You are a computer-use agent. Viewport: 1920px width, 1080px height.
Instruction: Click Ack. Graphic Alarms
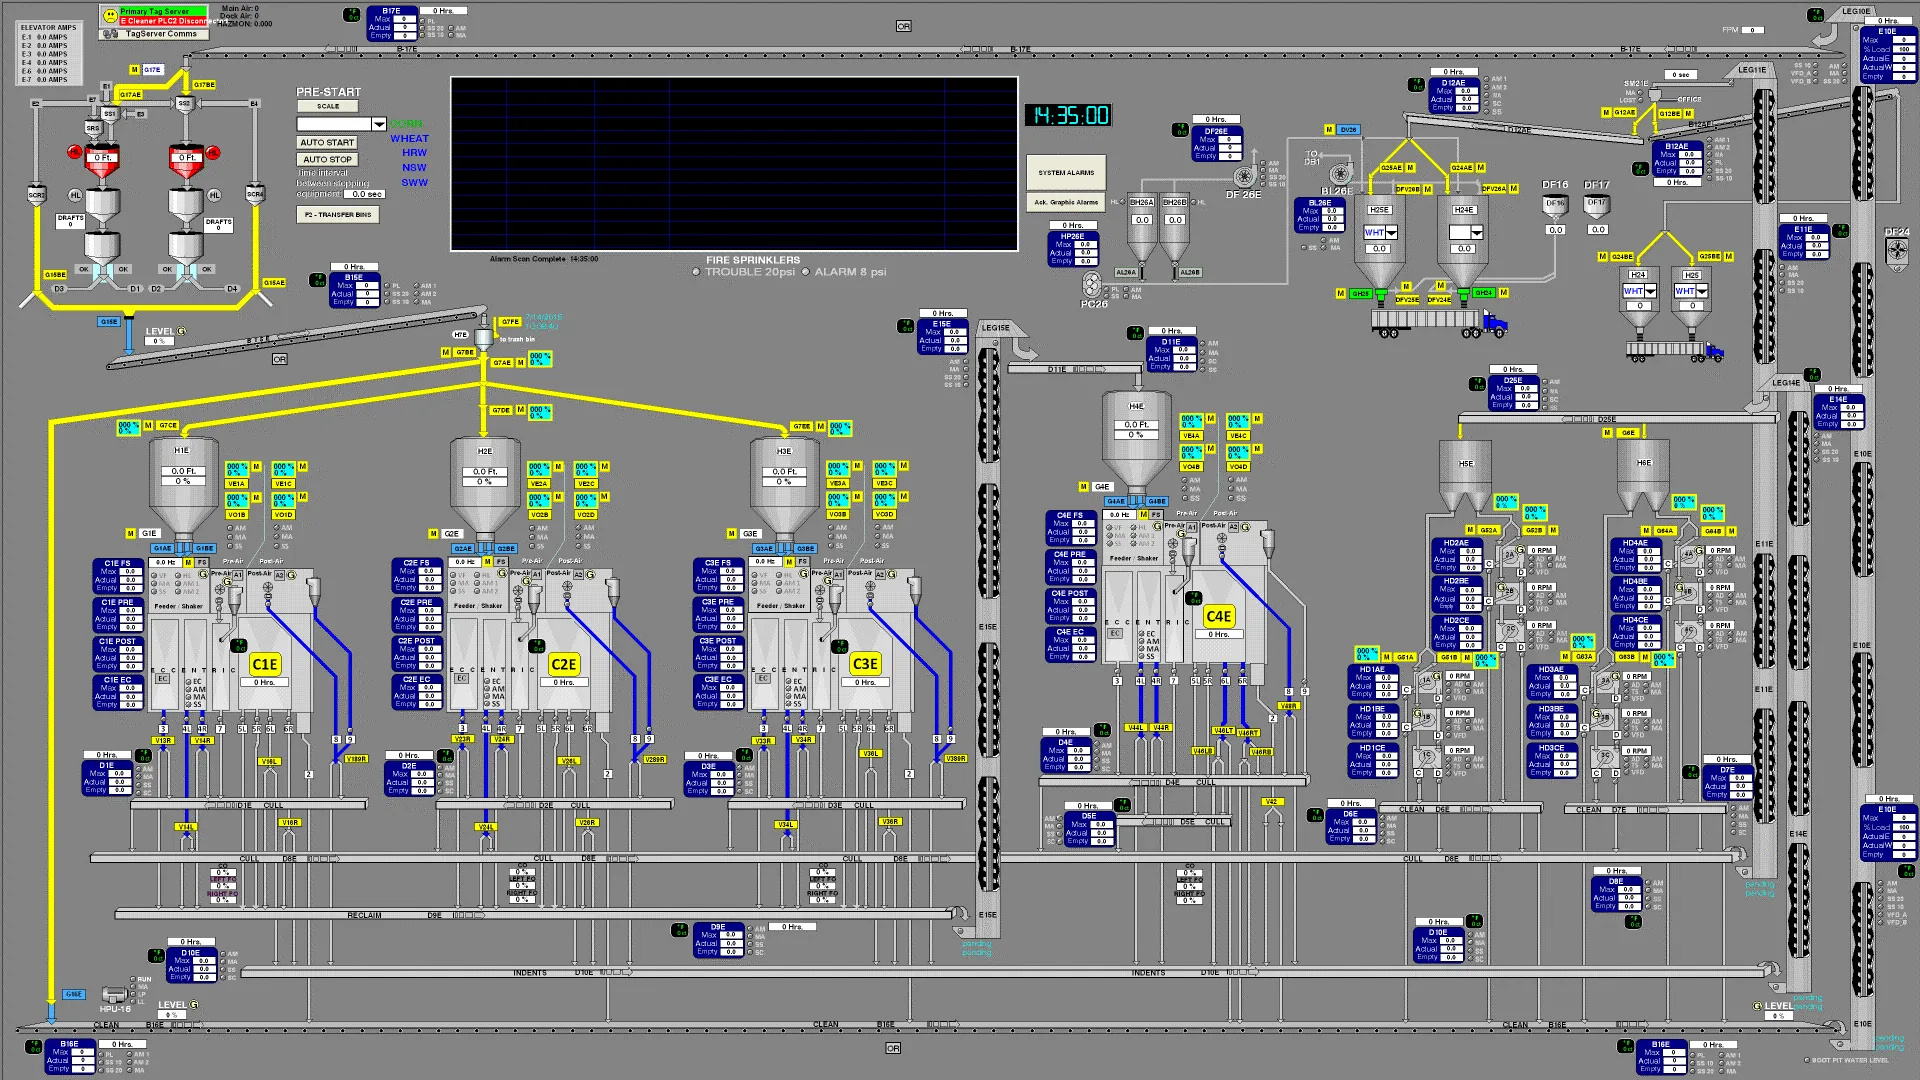pyautogui.click(x=1065, y=203)
